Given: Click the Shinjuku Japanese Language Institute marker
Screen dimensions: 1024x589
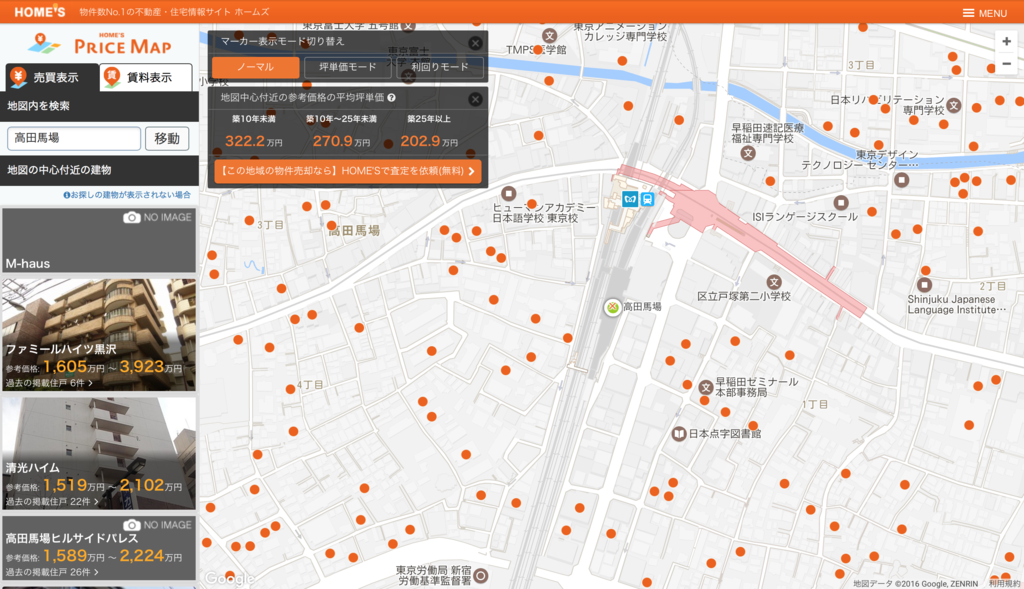Looking at the screenshot, I should point(924,285).
